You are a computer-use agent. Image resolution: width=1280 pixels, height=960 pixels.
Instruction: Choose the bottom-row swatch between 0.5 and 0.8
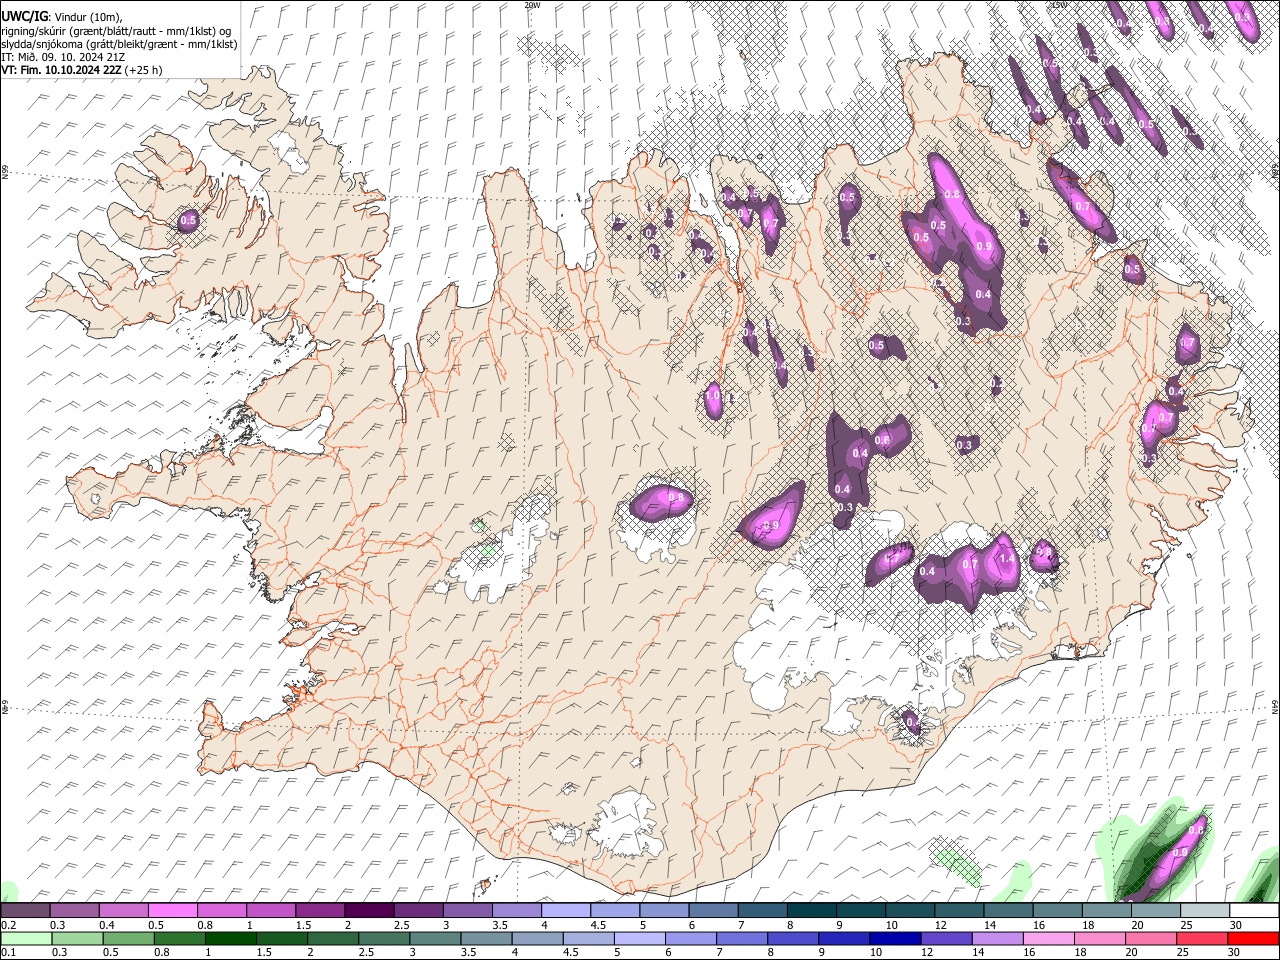point(129,938)
